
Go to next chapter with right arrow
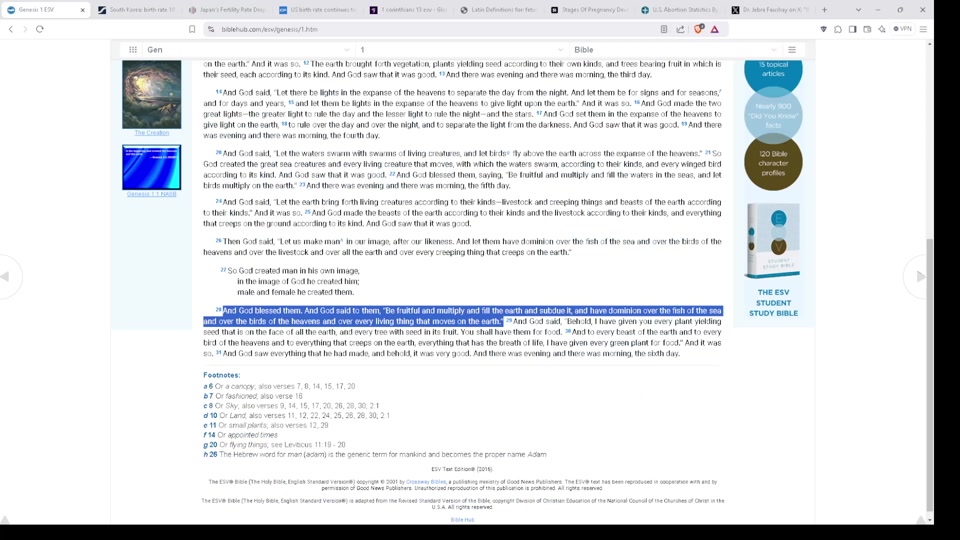pos(920,277)
